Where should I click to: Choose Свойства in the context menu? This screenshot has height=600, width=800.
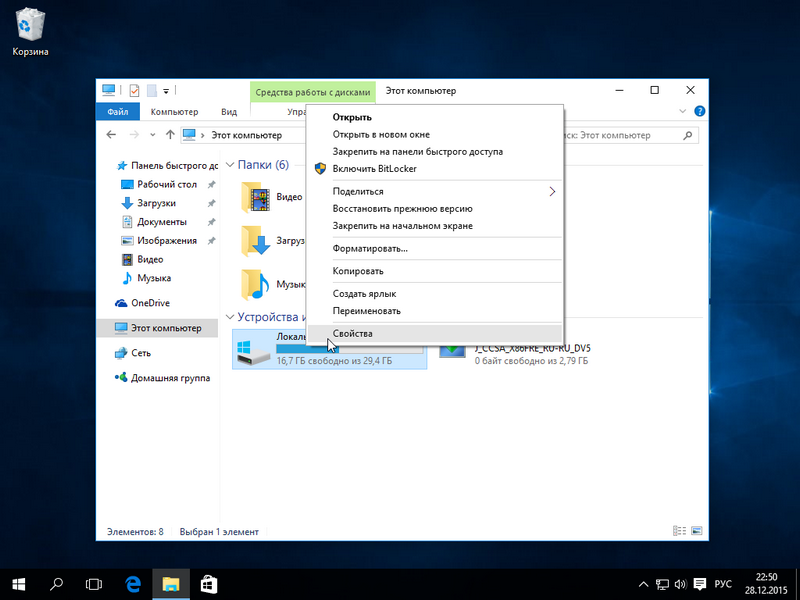click(x=352, y=333)
